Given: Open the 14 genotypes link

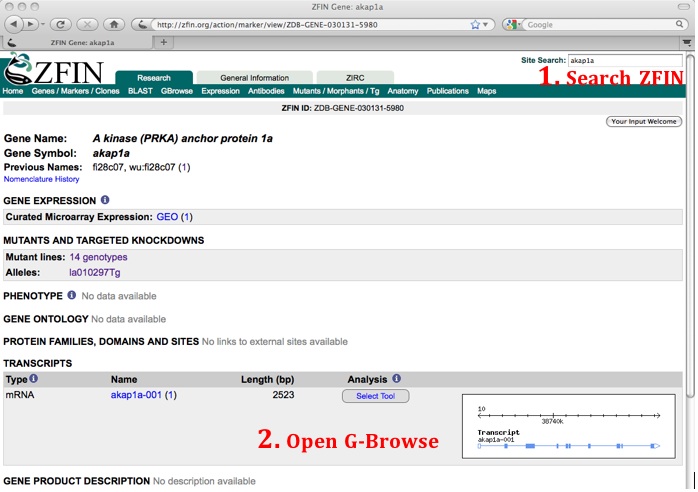Looking at the screenshot, I should (x=98, y=257).
